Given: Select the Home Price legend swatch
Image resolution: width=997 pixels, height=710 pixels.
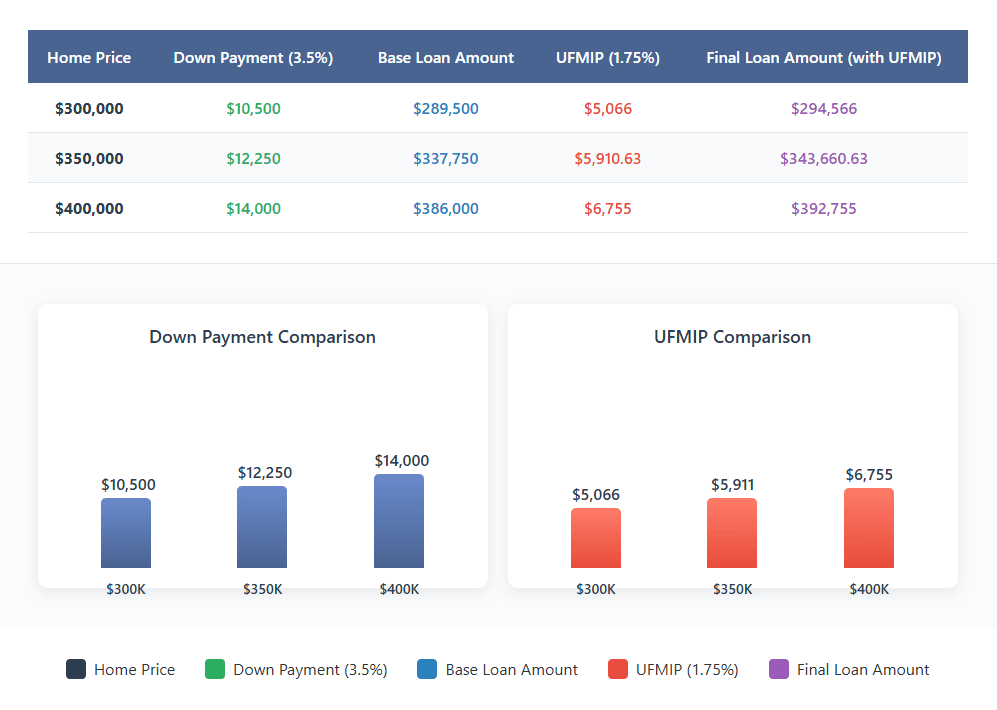Looking at the screenshot, I should coord(74,669).
